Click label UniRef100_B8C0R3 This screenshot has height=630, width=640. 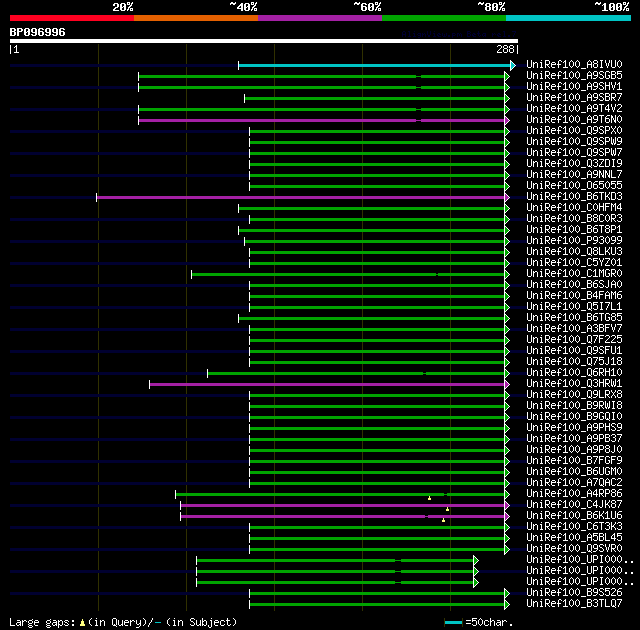tap(574, 219)
